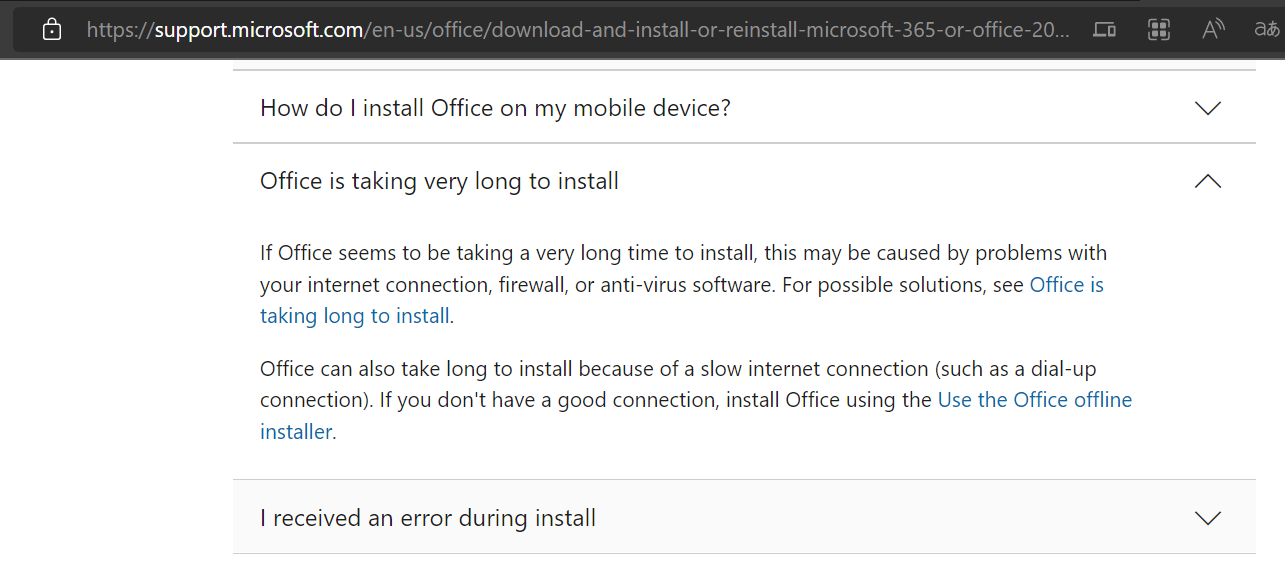The image size is (1285, 586).
Task: Select the 'I received an error during install' heading
Action: (x=428, y=518)
